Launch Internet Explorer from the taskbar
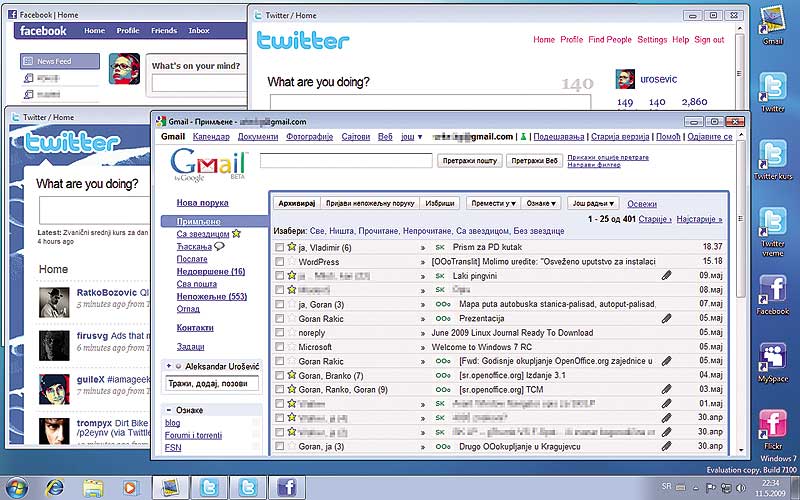Image resolution: width=800 pixels, height=500 pixels. [x=55, y=488]
